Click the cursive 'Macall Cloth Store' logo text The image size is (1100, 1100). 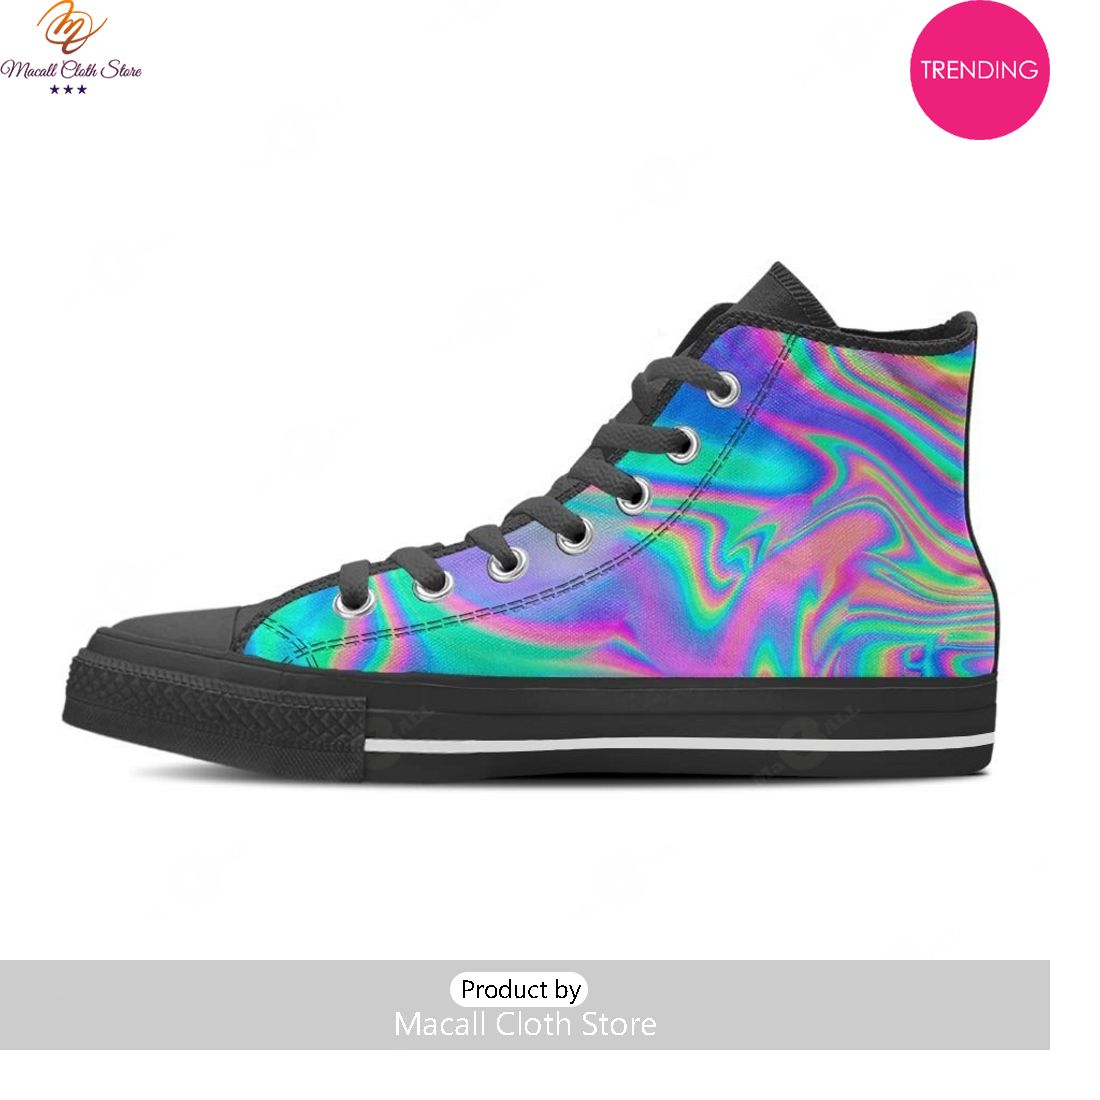71,69
